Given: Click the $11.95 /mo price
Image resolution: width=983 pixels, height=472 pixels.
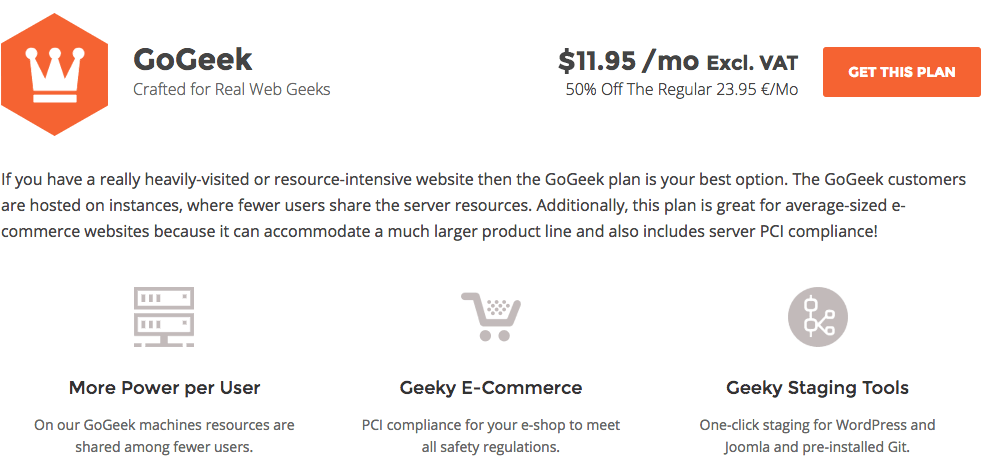Looking at the screenshot, I should (628, 61).
